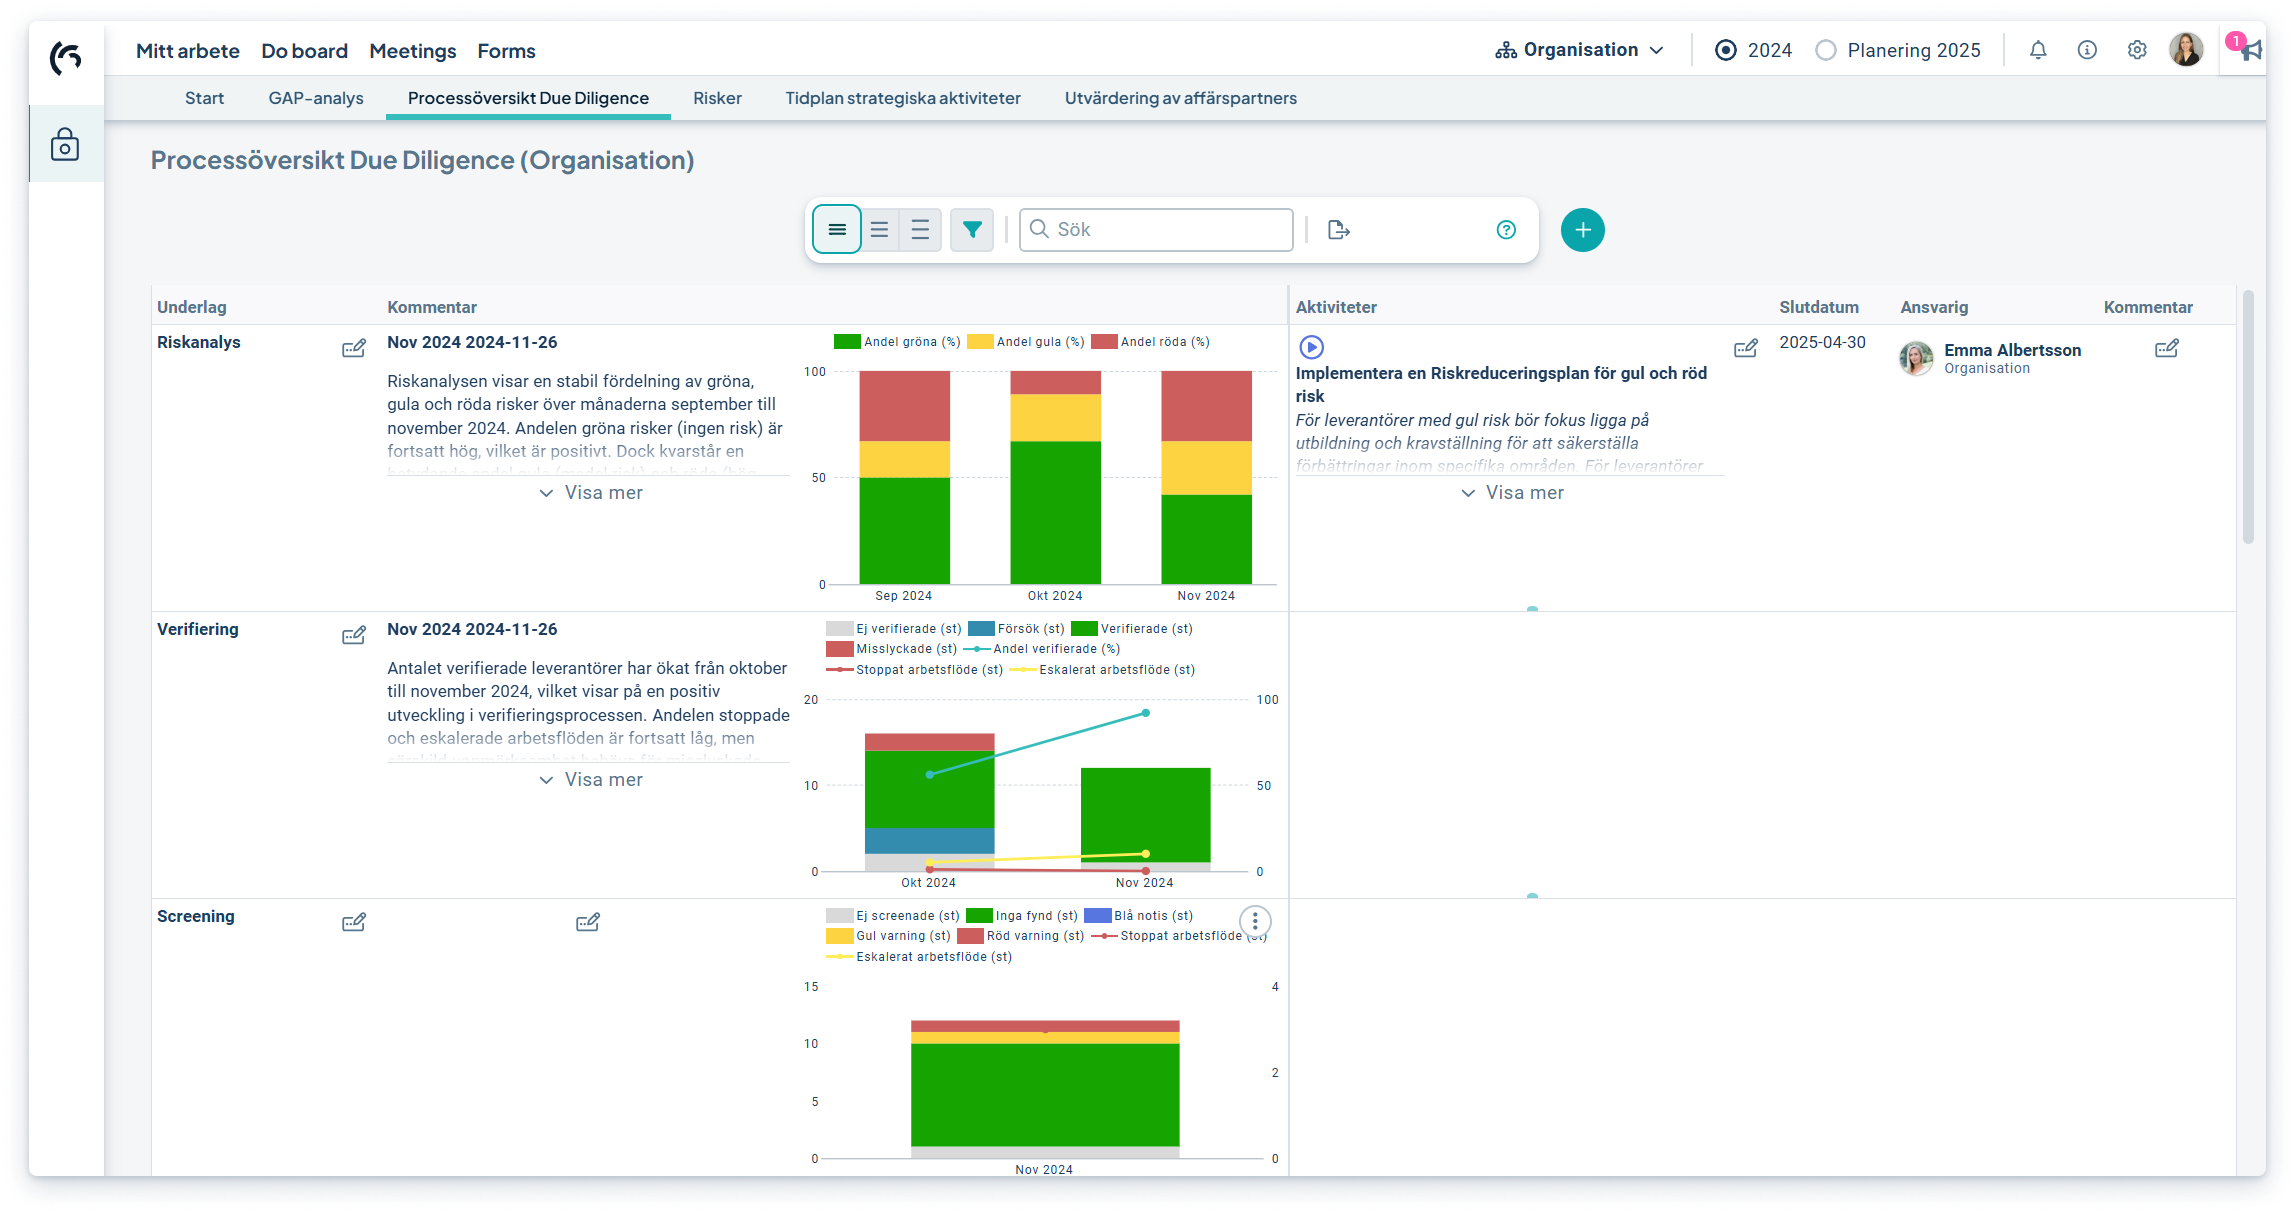
Task: Click the green Okt 2024 bar in Verifiering chart
Action: [929, 789]
